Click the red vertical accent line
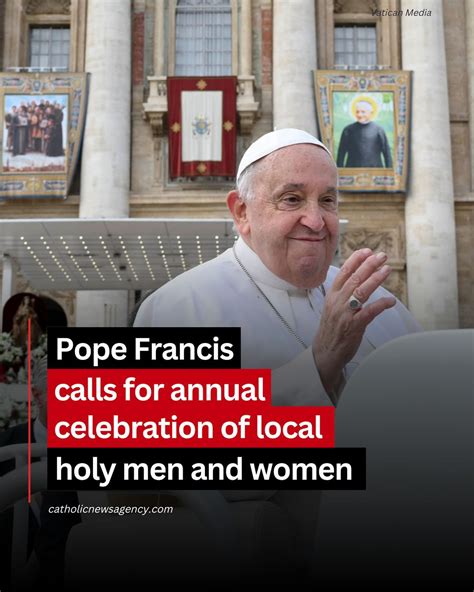Image resolution: width=474 pixels, height=592 pixels. click(29, 410)
